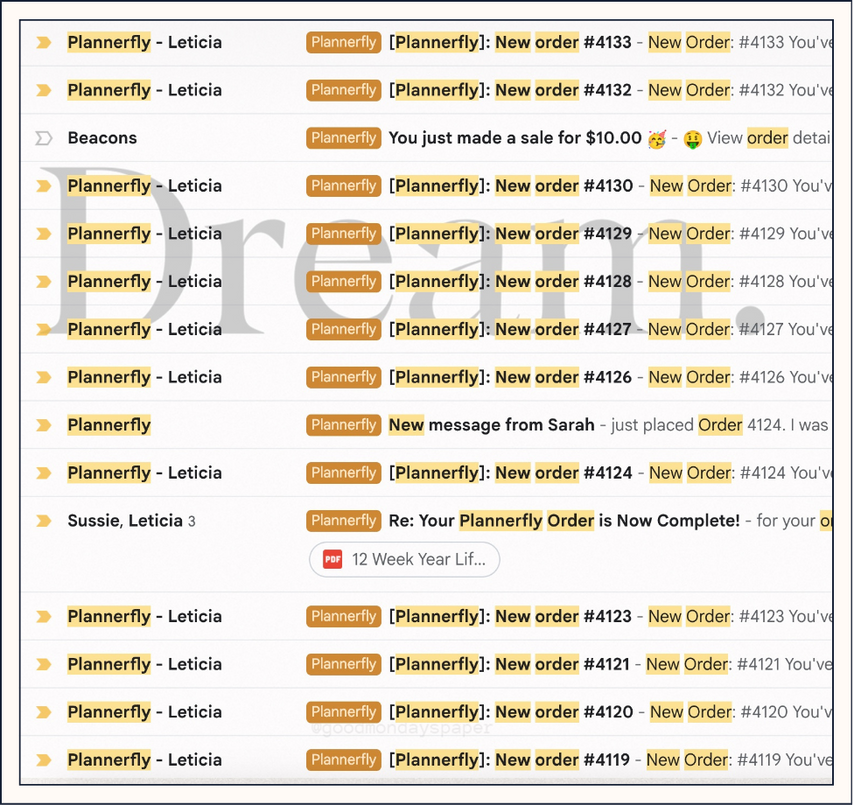854x805 pixels.
Task: Click the "Sussie, Leticia" sender name
Action: click(x=125, y=521)
